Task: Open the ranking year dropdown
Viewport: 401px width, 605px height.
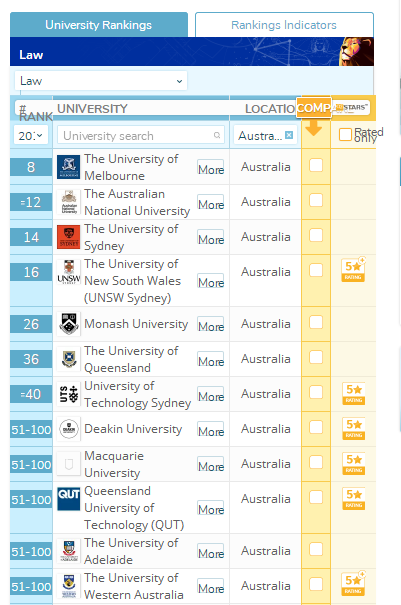Action: click(x=31, y=135)
